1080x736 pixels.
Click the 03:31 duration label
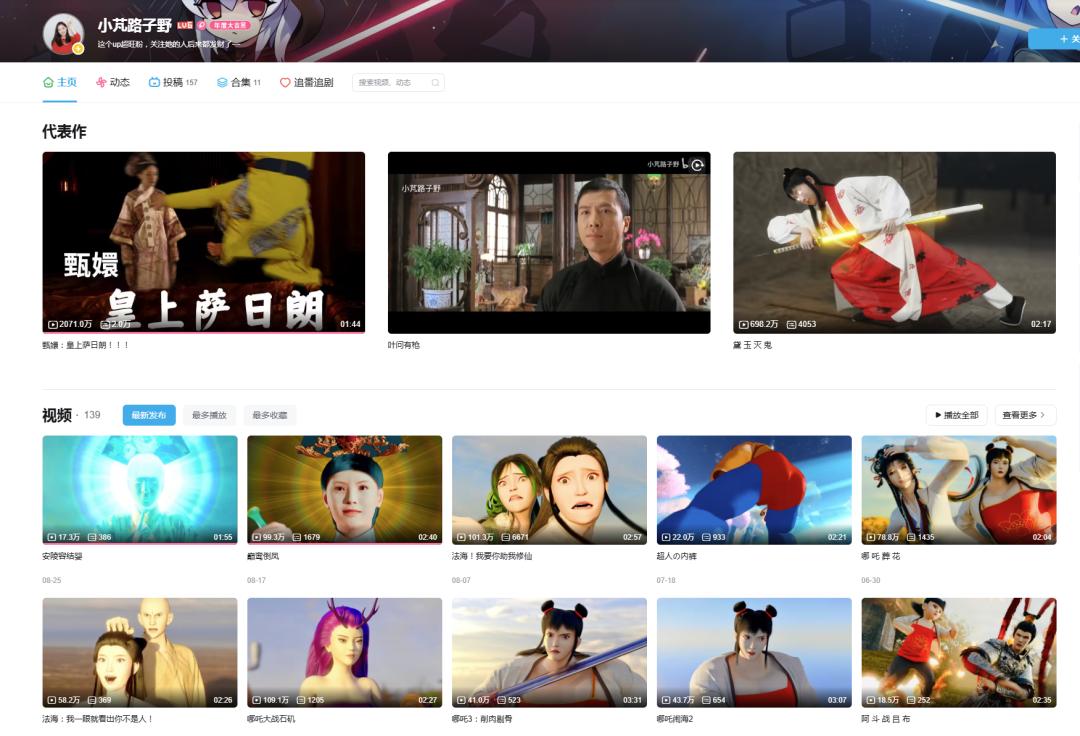click(632, 700)
